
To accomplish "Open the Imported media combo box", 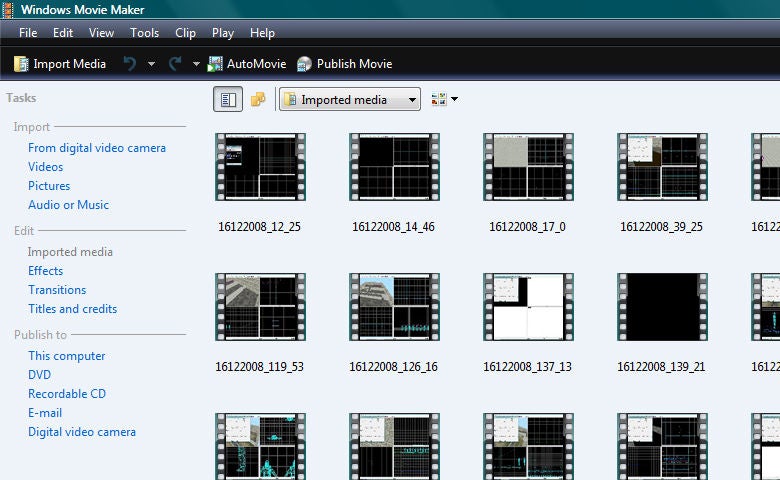I will click(x=350, y=99).
